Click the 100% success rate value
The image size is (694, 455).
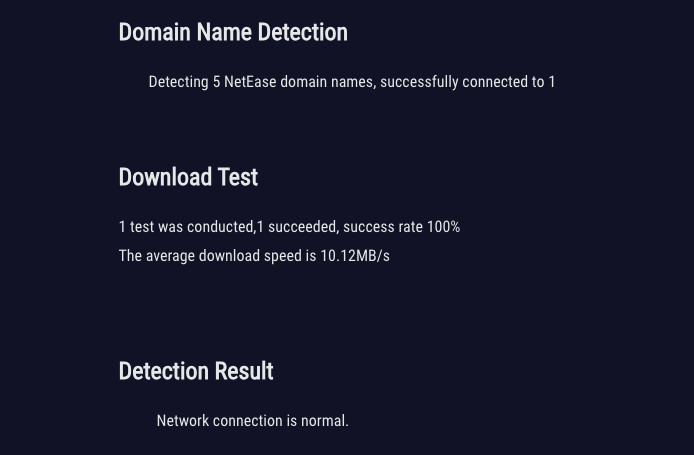point(443,227)
